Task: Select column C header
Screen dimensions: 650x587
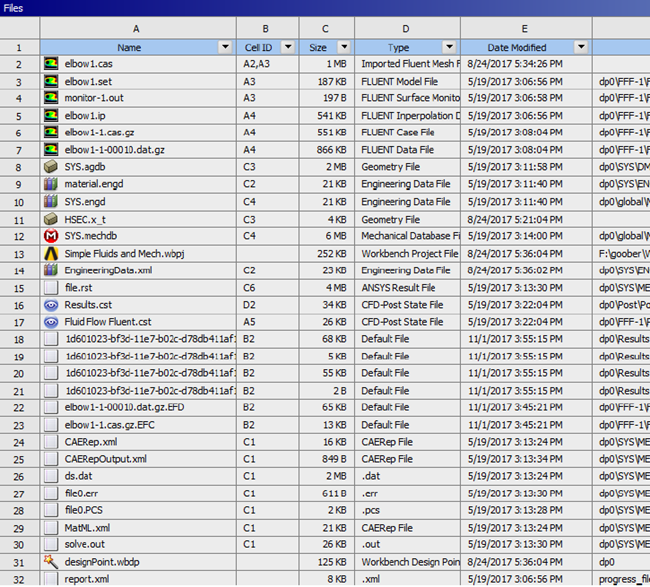Action: click(x=327, y=29)
